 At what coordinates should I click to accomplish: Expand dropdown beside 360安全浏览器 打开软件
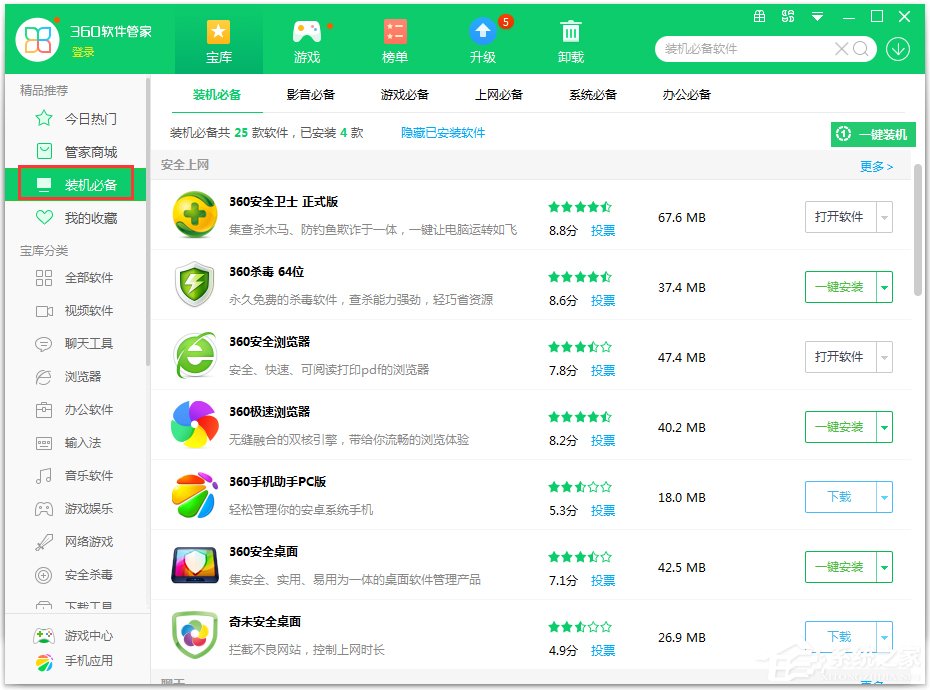[884, 357]
